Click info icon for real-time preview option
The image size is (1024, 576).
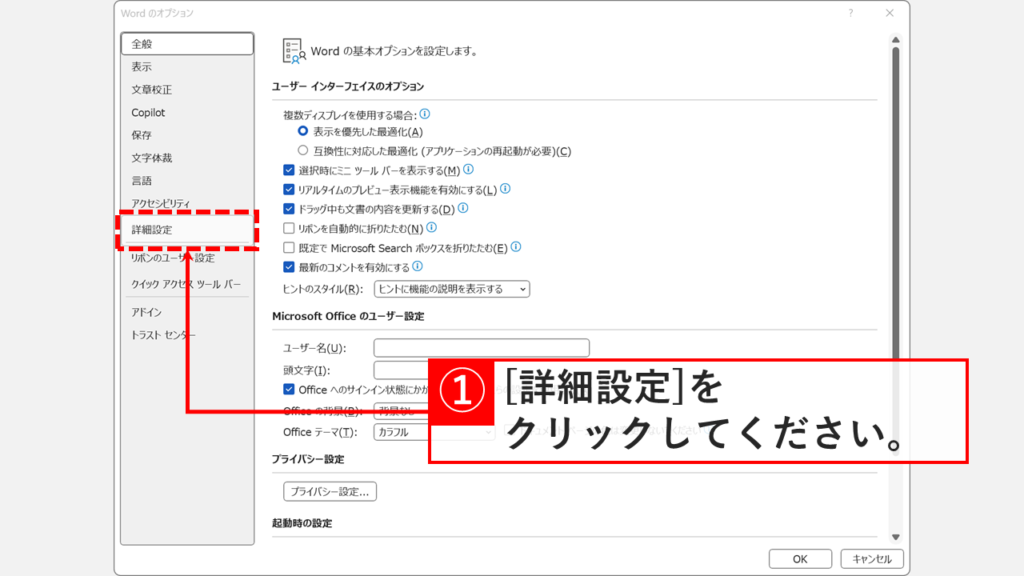(507, 190)
